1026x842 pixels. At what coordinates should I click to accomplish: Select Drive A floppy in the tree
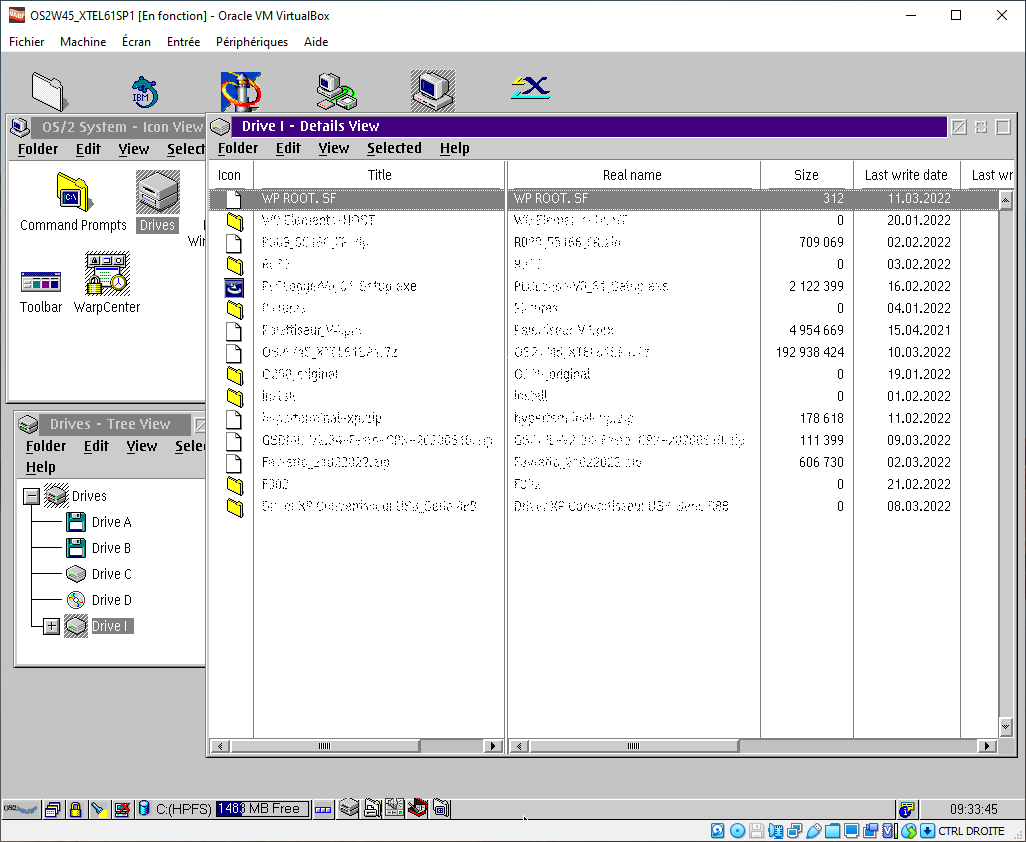111,522
